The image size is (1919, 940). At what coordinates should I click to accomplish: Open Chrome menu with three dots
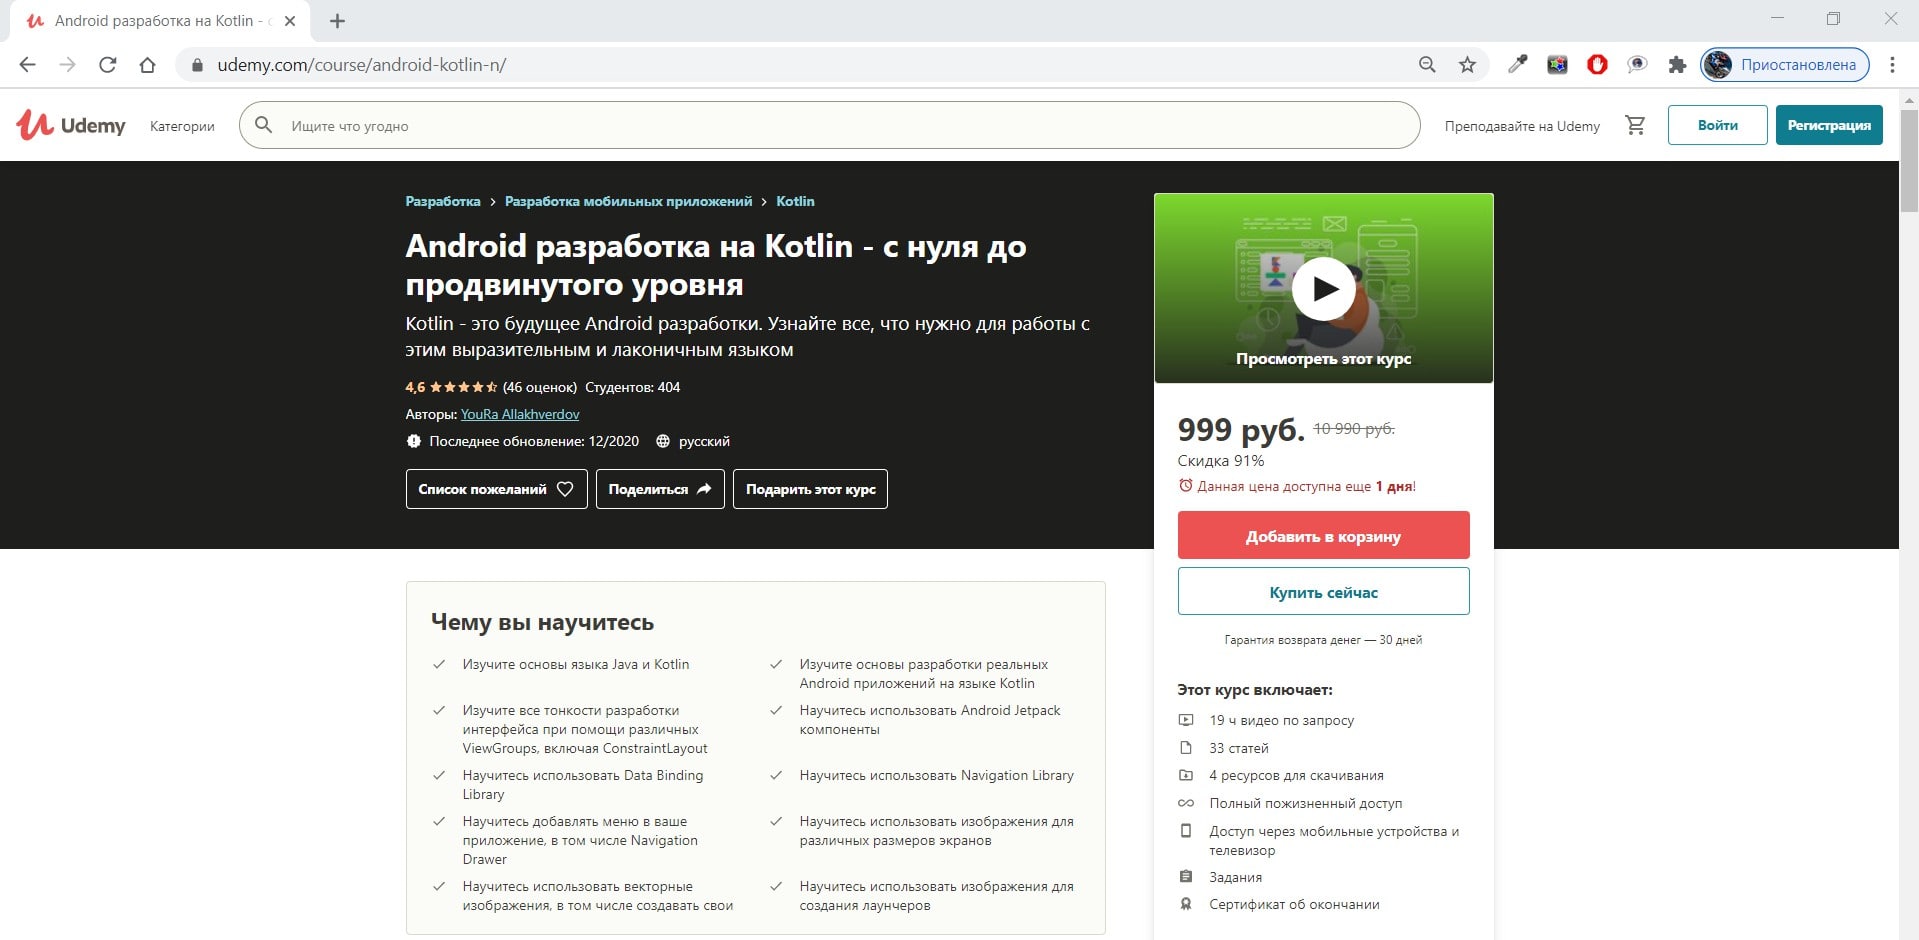pyautogui.click(x=1892, y=65)
